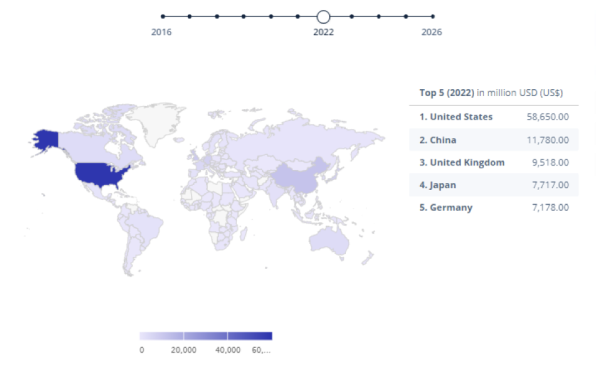Click the circular 2022 timeline handle

click(323, 17)
